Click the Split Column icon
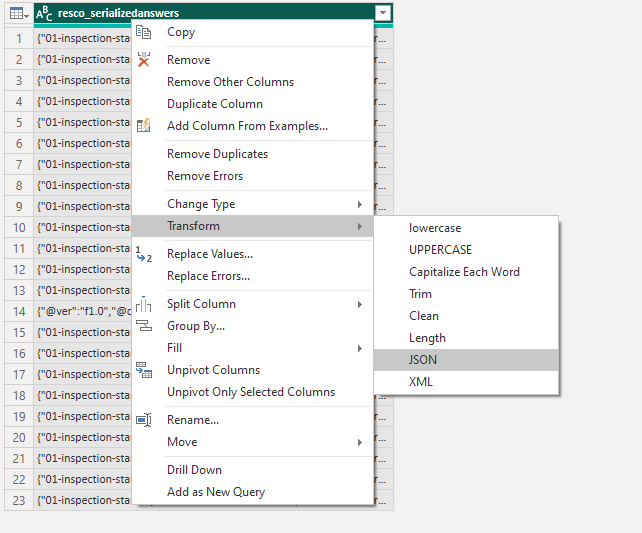642x533 pixels. (x=143, y=304)
